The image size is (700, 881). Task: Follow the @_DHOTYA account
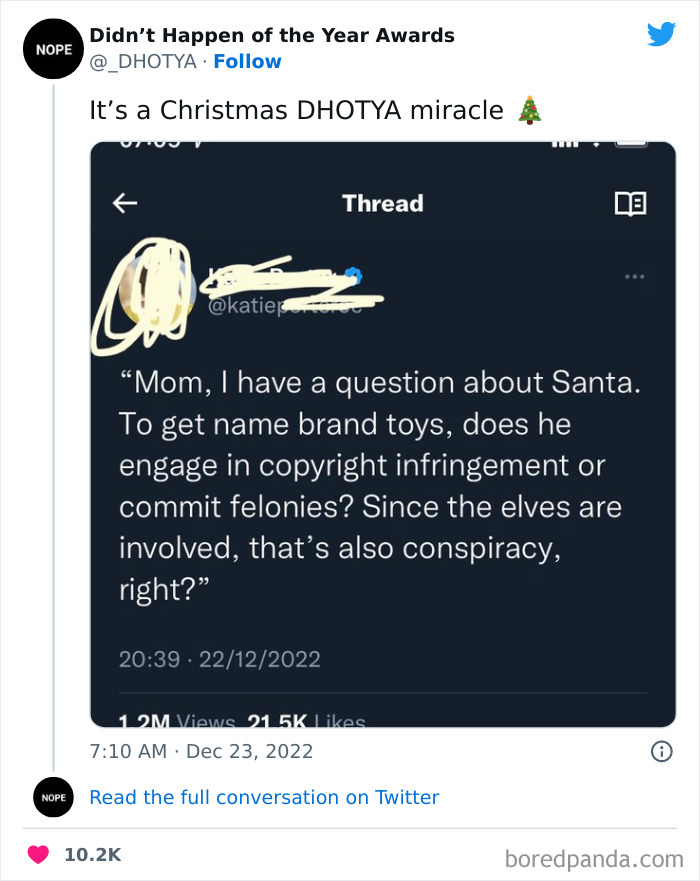click(247, 61)
